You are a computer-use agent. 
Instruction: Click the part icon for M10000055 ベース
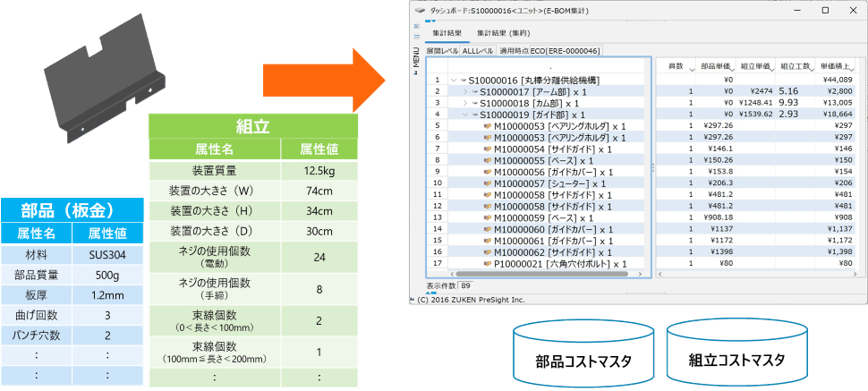click(488, 161)
